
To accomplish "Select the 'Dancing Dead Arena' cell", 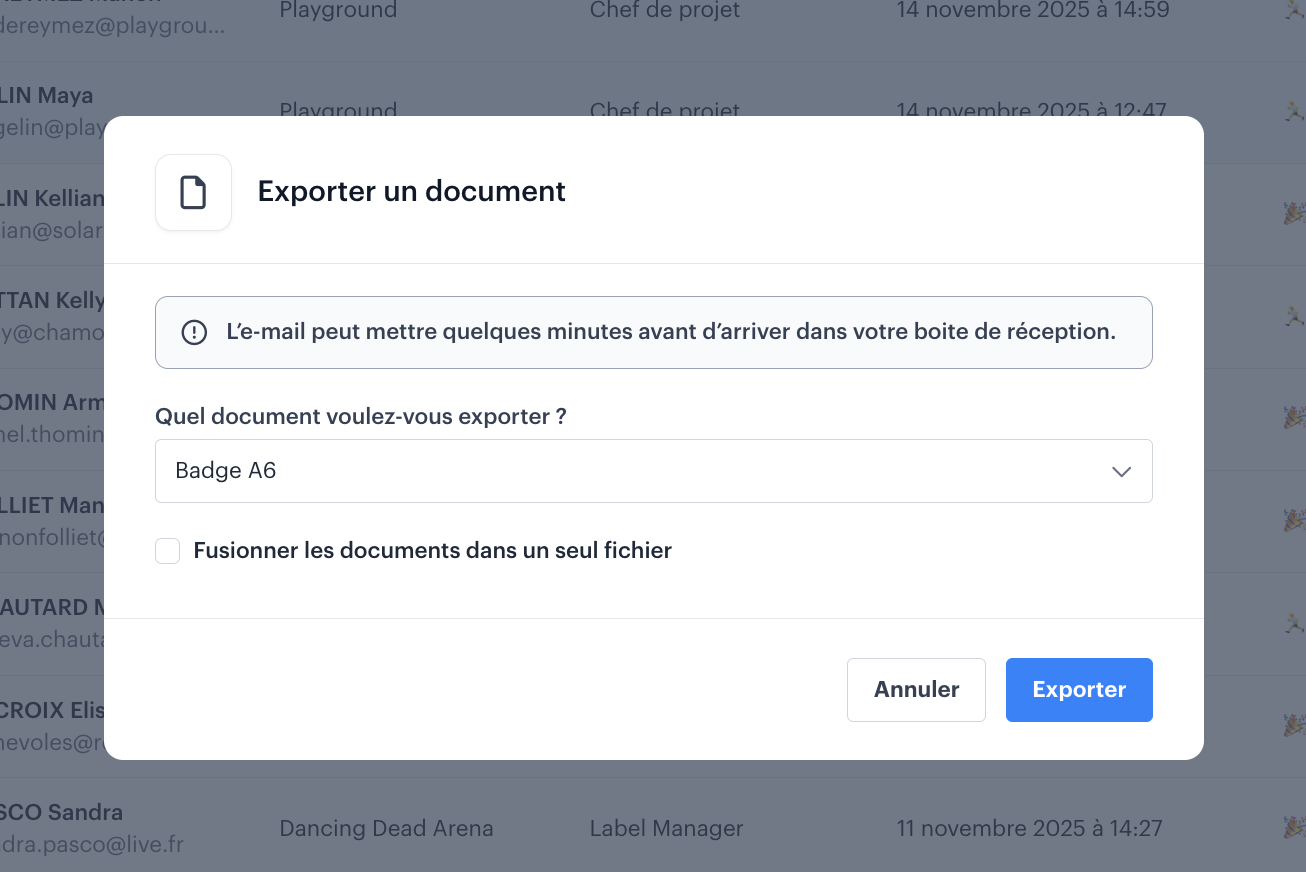I will coord(386,828).
